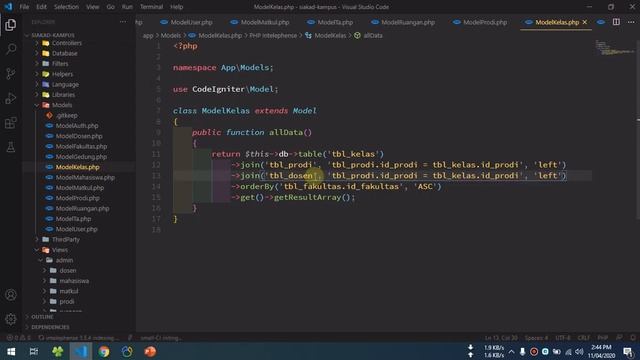Open Explorer panel More Actions ellipsis
This screenshot has height=360, width=640.
(x=123, y=22)
